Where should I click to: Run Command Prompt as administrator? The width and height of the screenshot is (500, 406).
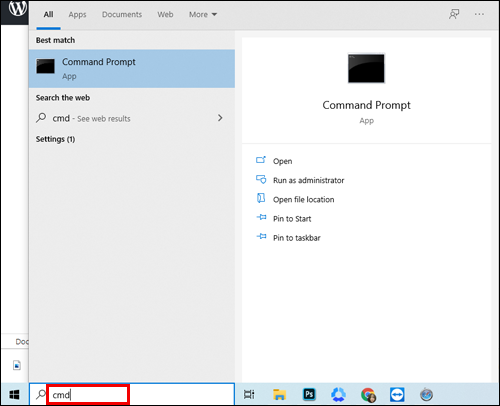point(308,180)
